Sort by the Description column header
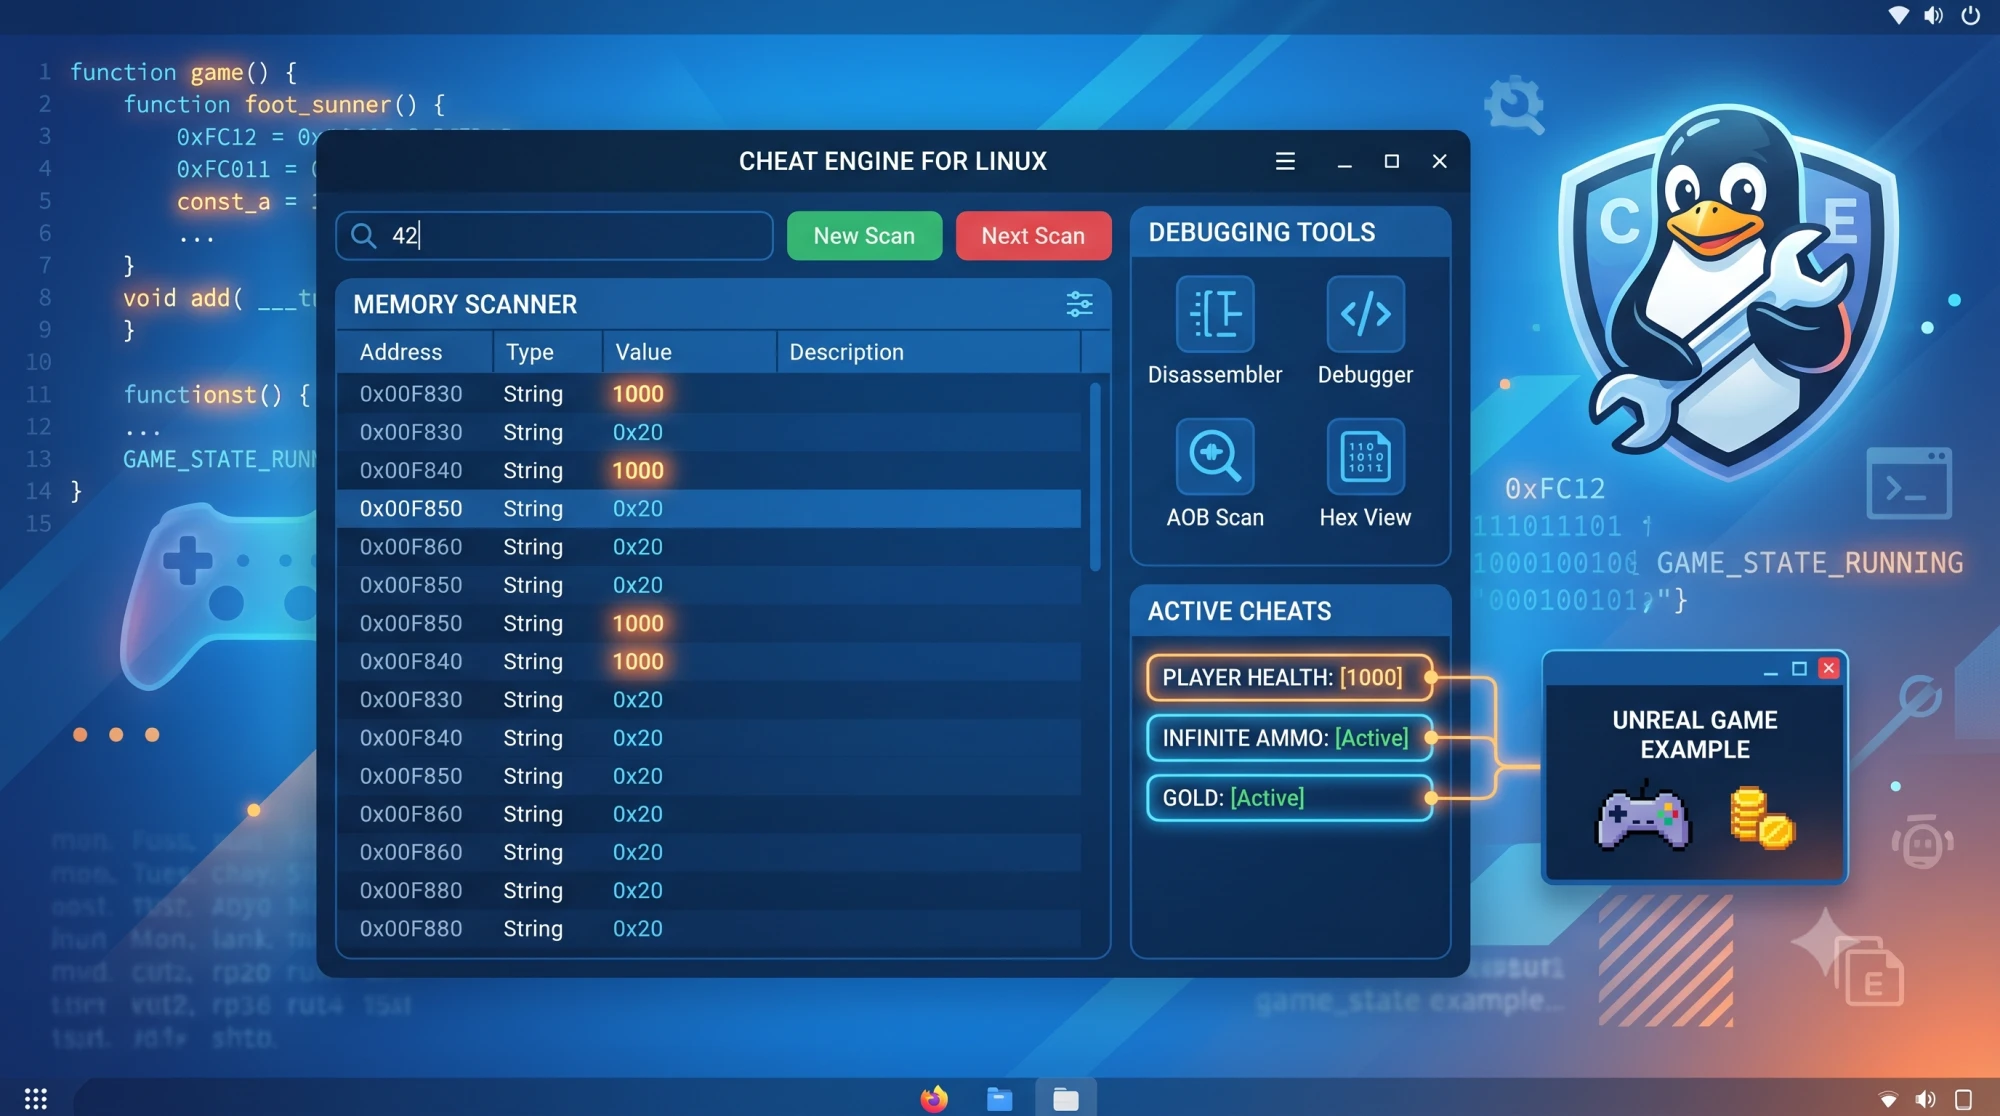This screenshot has width=2000, height=1116. [x=928, y=352]
